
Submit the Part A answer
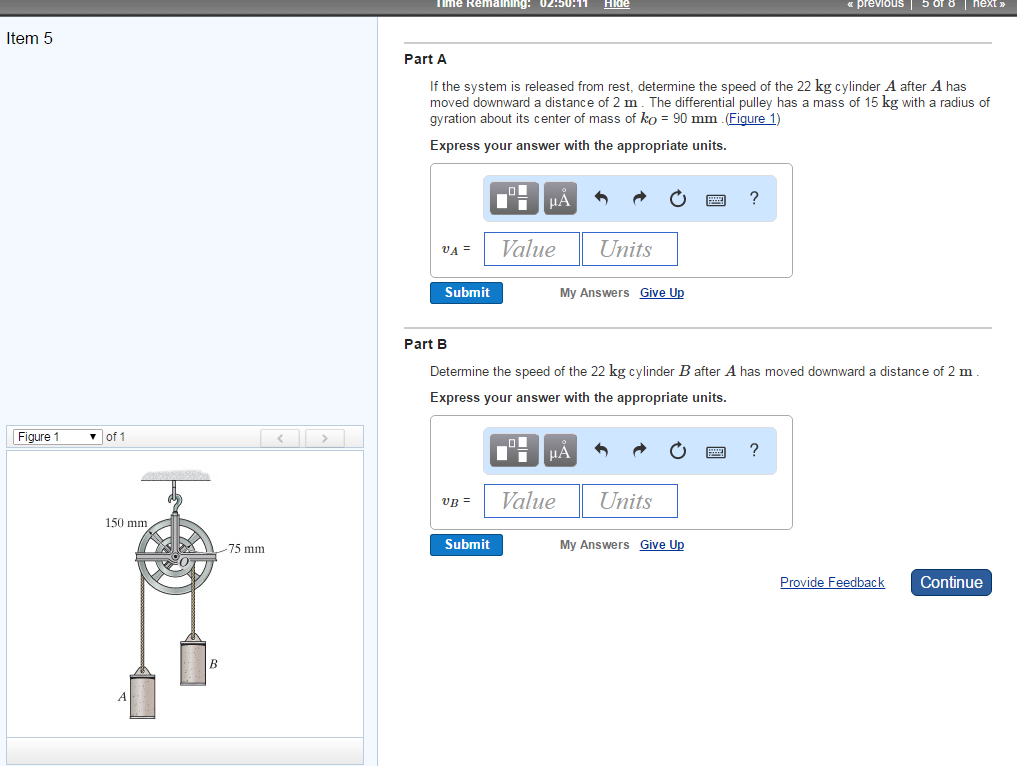(x=466, y=292)
